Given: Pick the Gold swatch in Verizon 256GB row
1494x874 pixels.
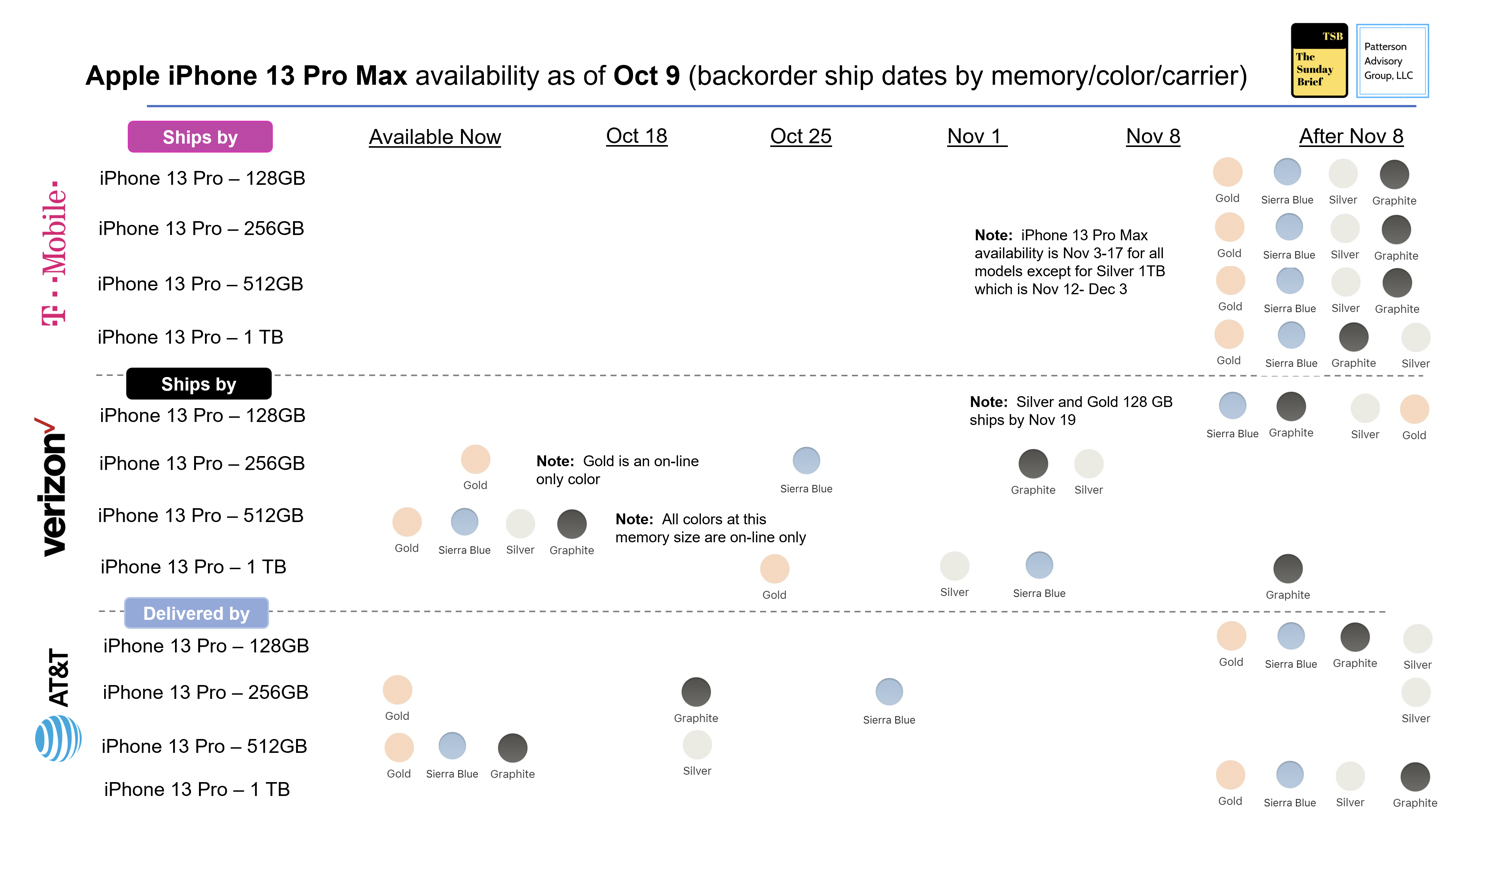Looking at the screenshot, I should coord(475,460).
